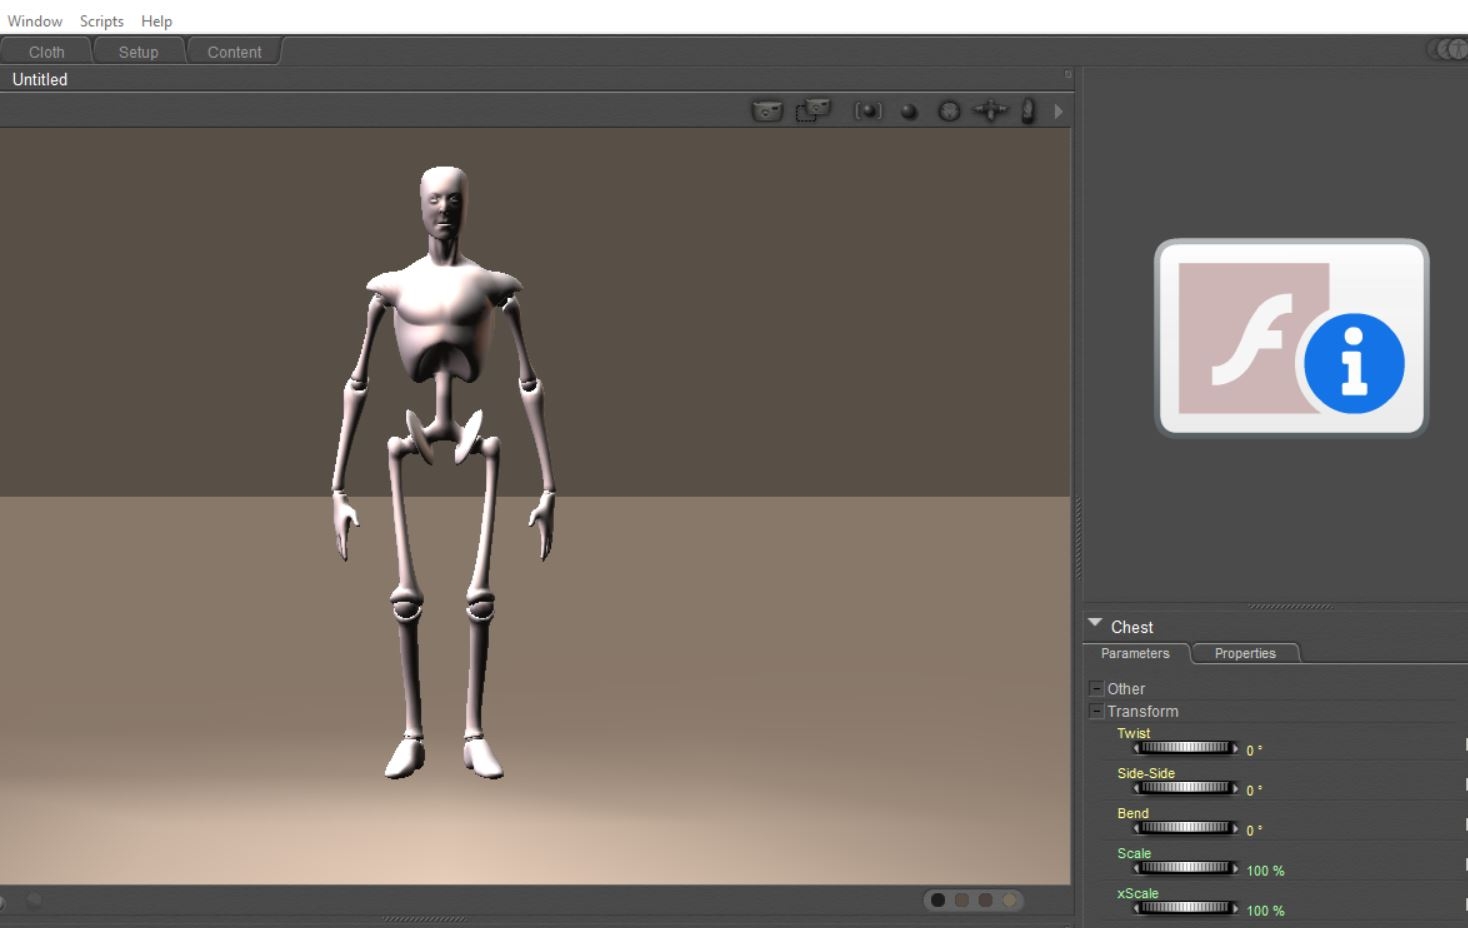This screenshot has height=928, width=1468.
Task: Select the black color dot below viewport
Action: click(938, 900)
